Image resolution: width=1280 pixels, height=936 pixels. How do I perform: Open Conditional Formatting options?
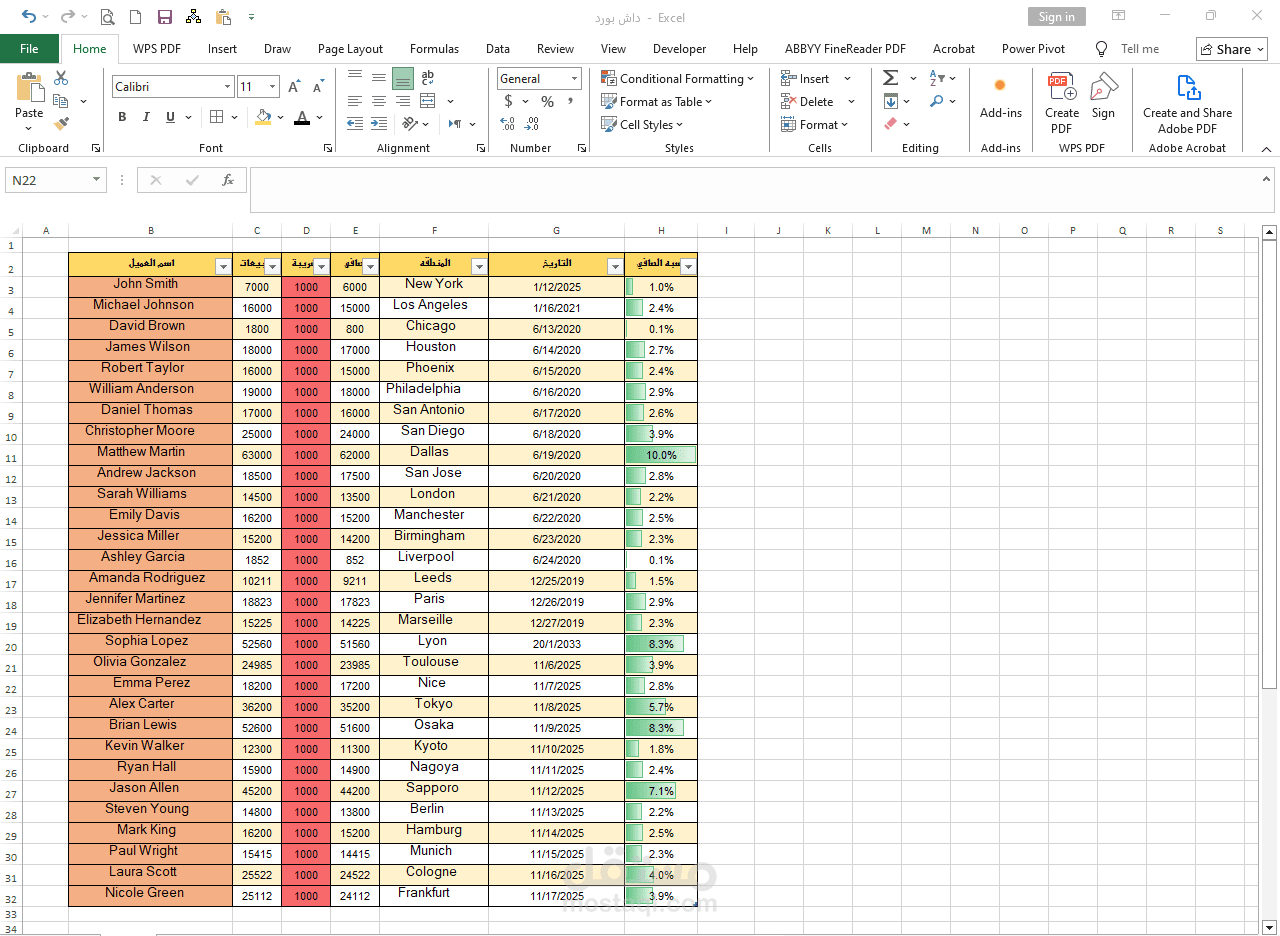coord(679,78)
